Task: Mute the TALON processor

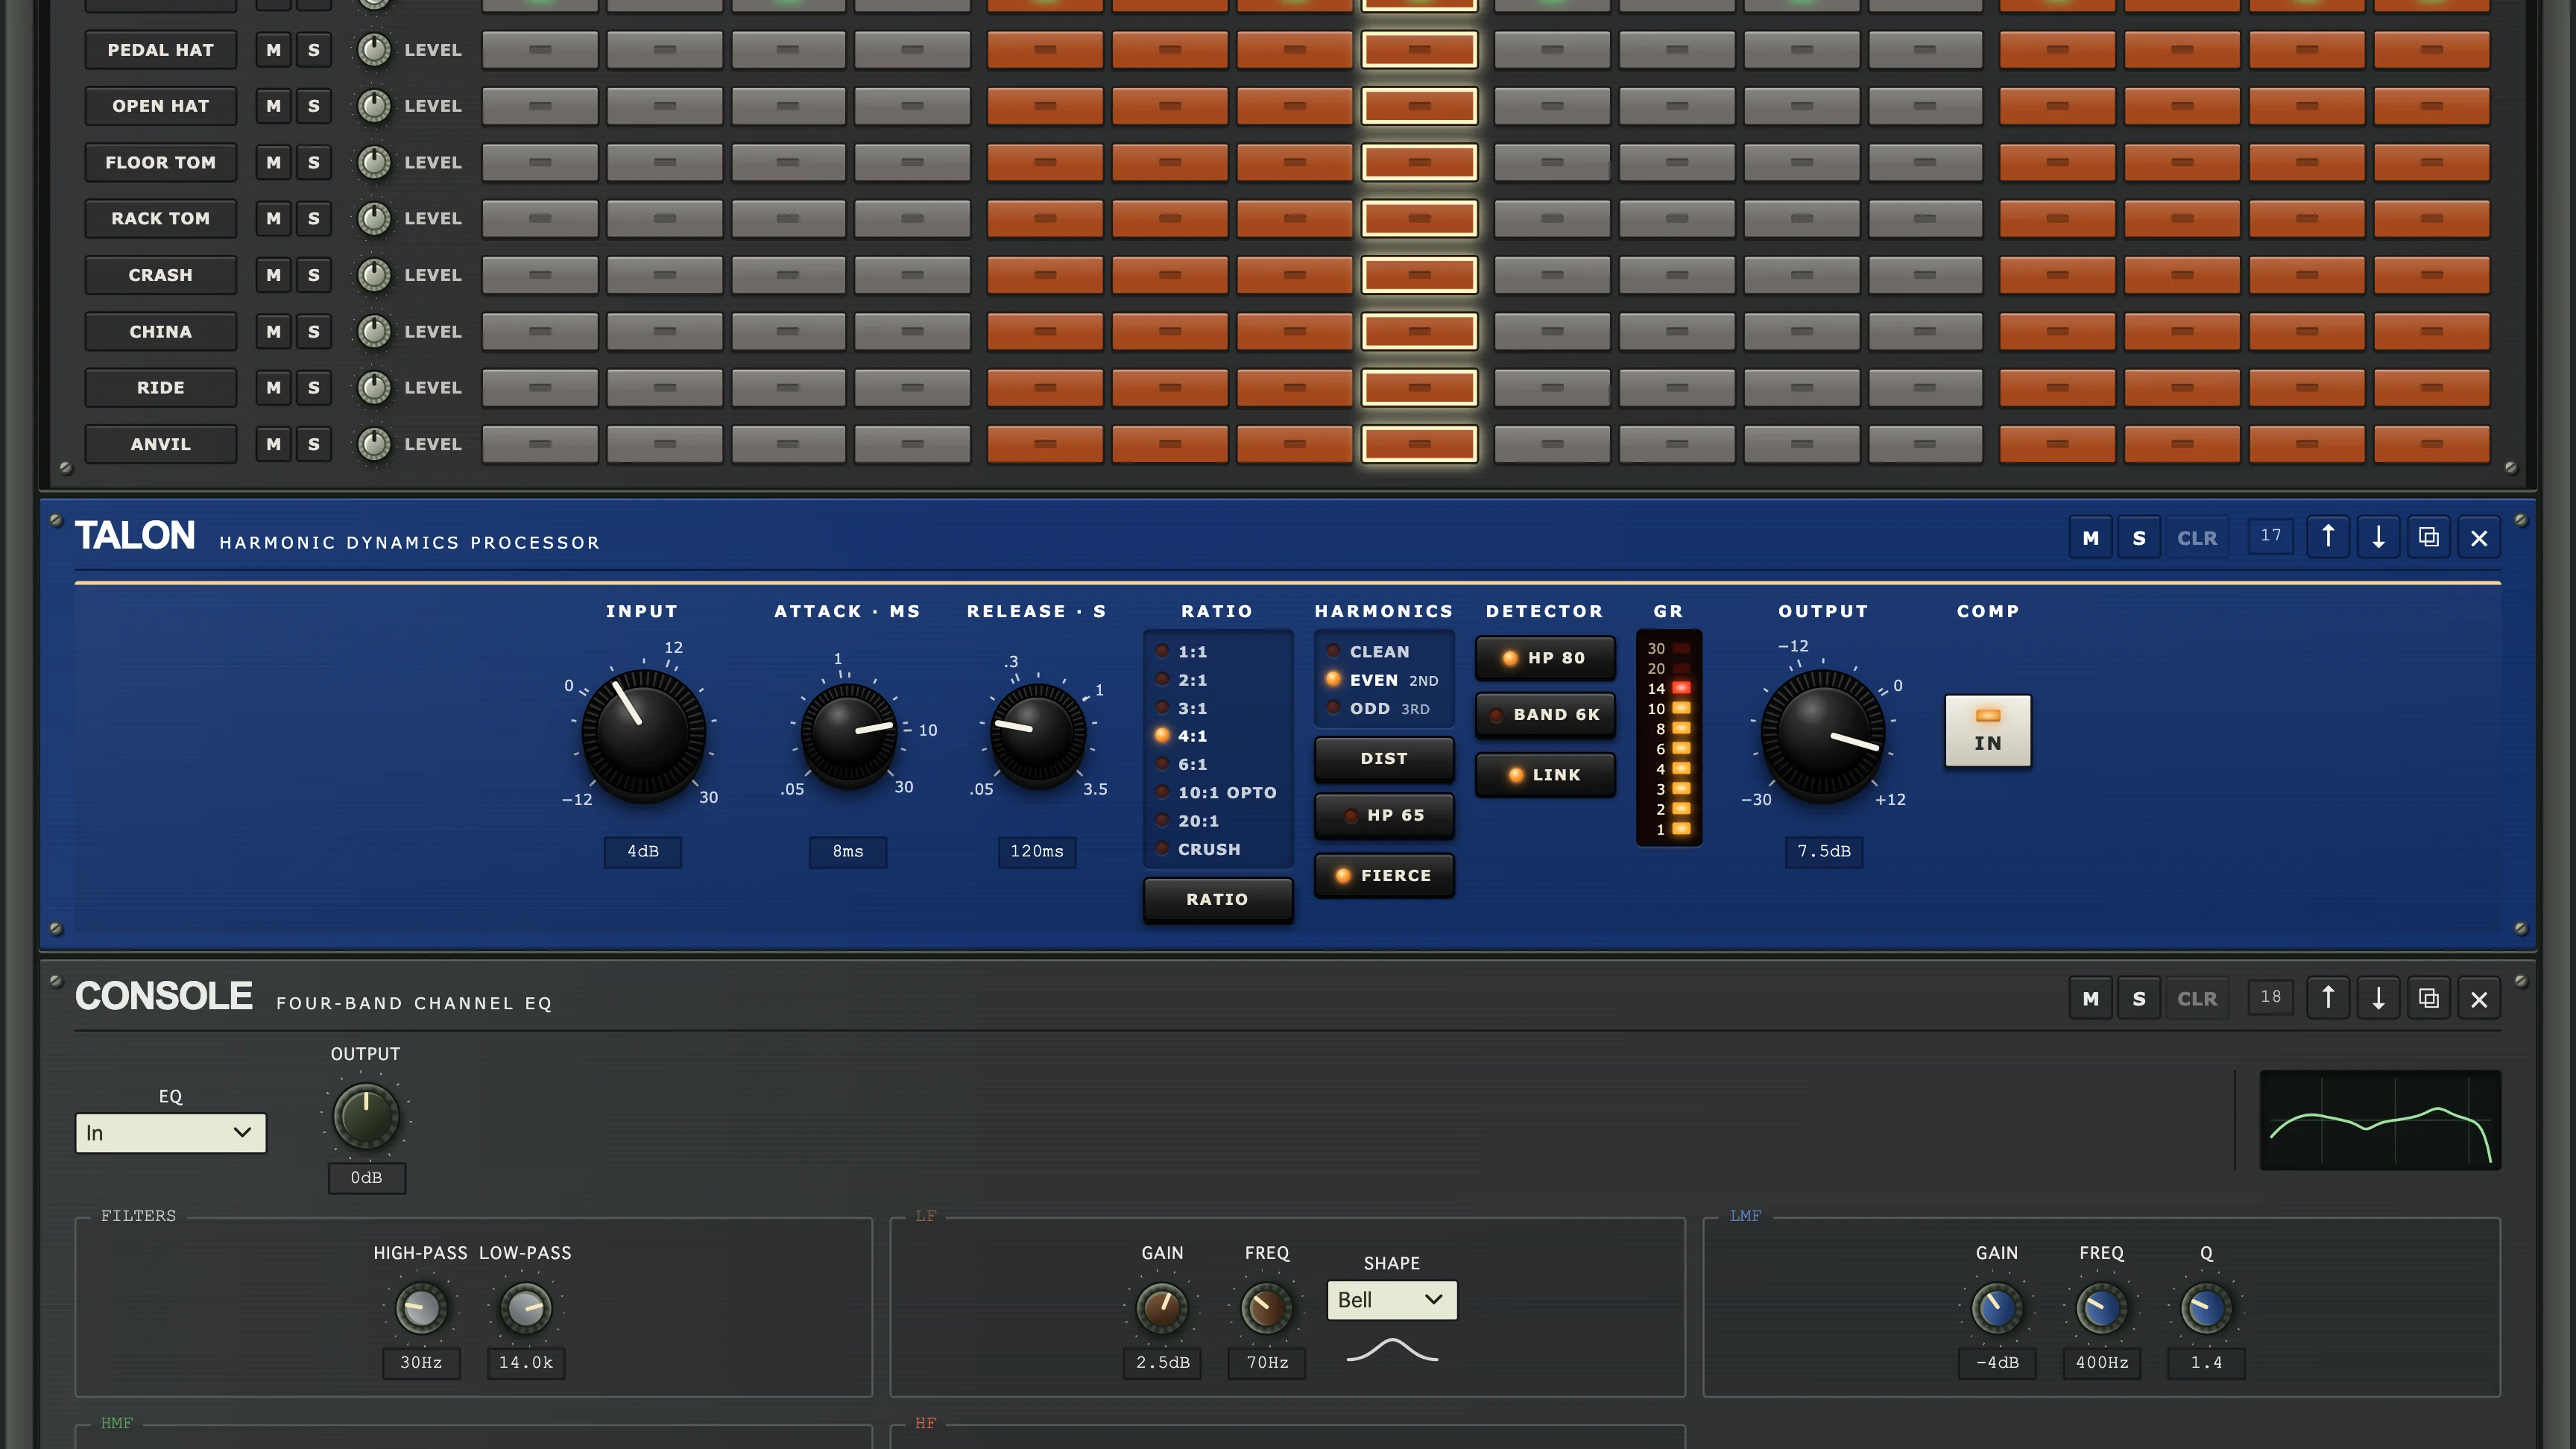Action: 2090,537
